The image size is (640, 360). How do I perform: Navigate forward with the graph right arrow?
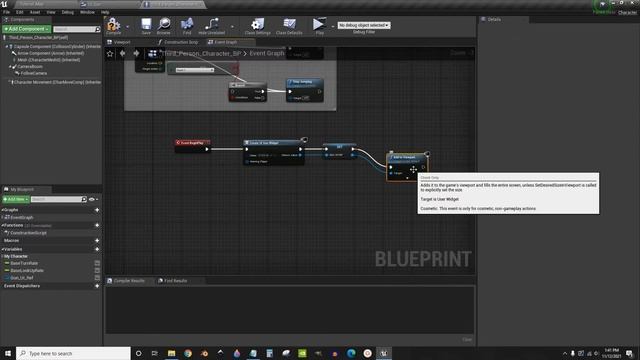click(136, 53)
